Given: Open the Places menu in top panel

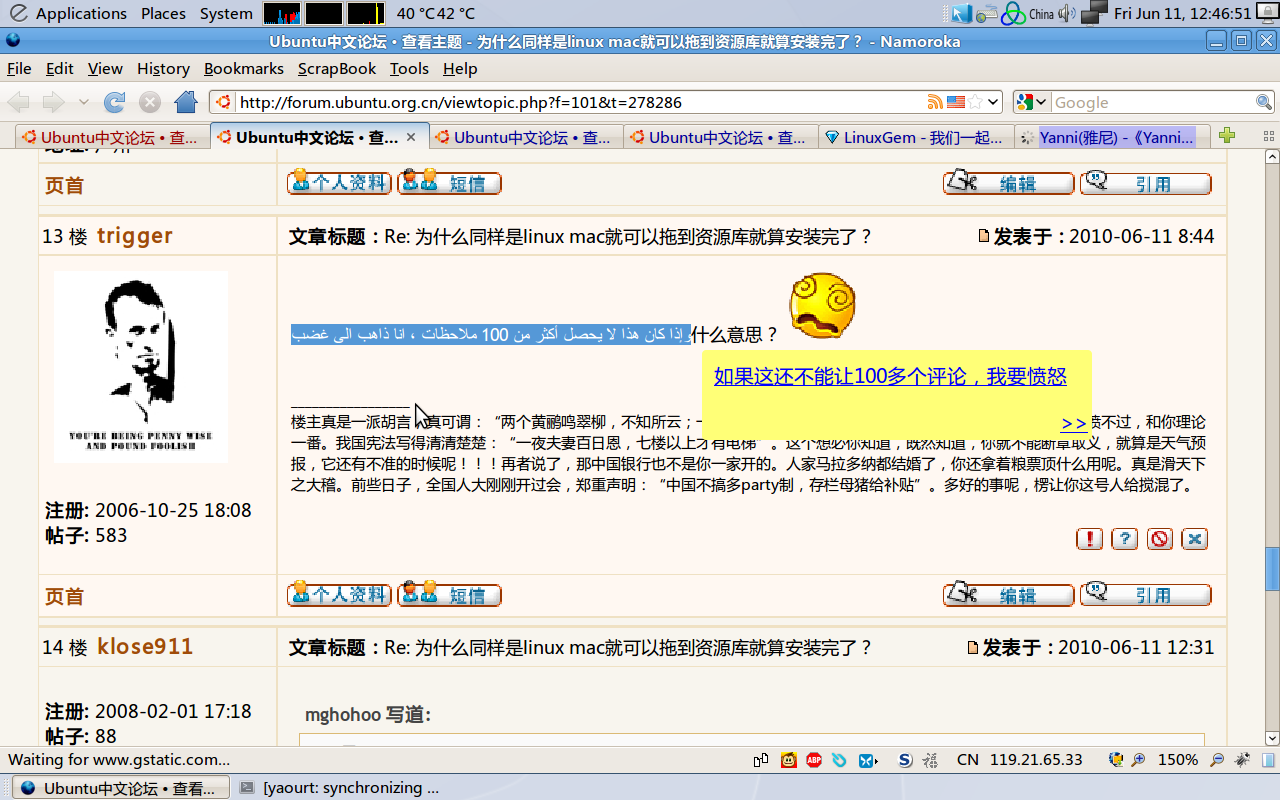Looking at the screenshot, I should pyautogui.click(x=163, y=13).
